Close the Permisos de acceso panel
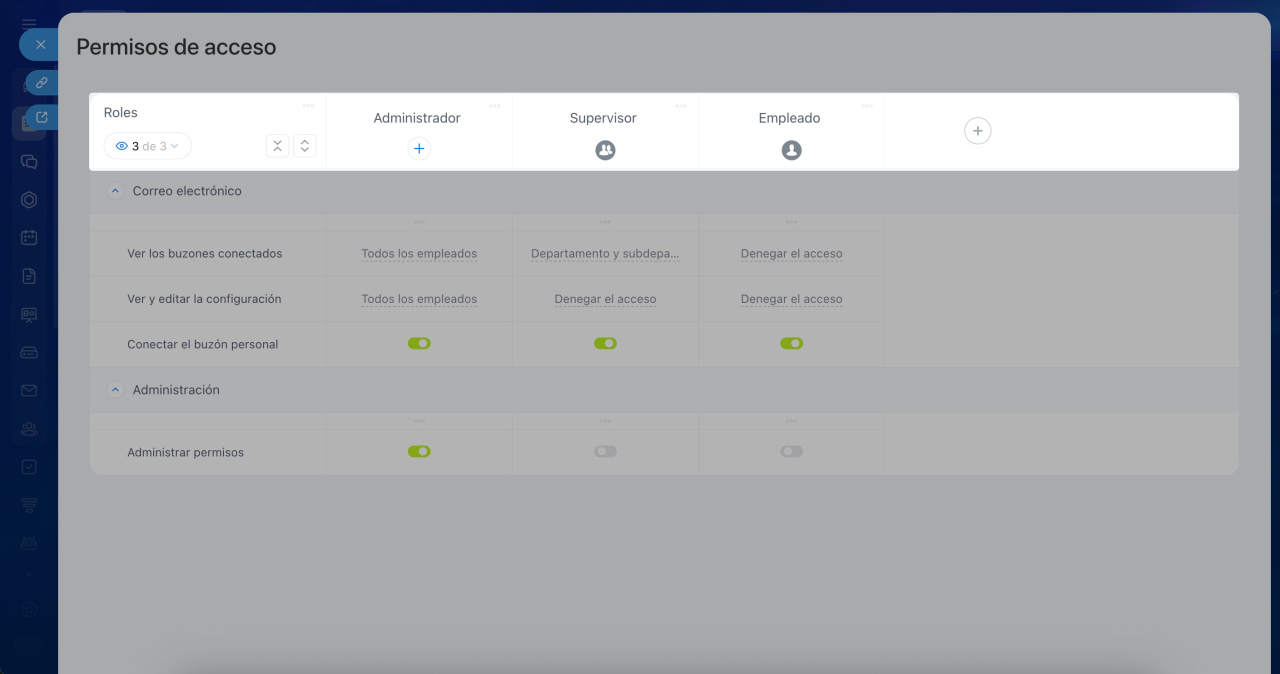Screen dimensions: 1280x674 pyautogui.click(x=40, y=45)
